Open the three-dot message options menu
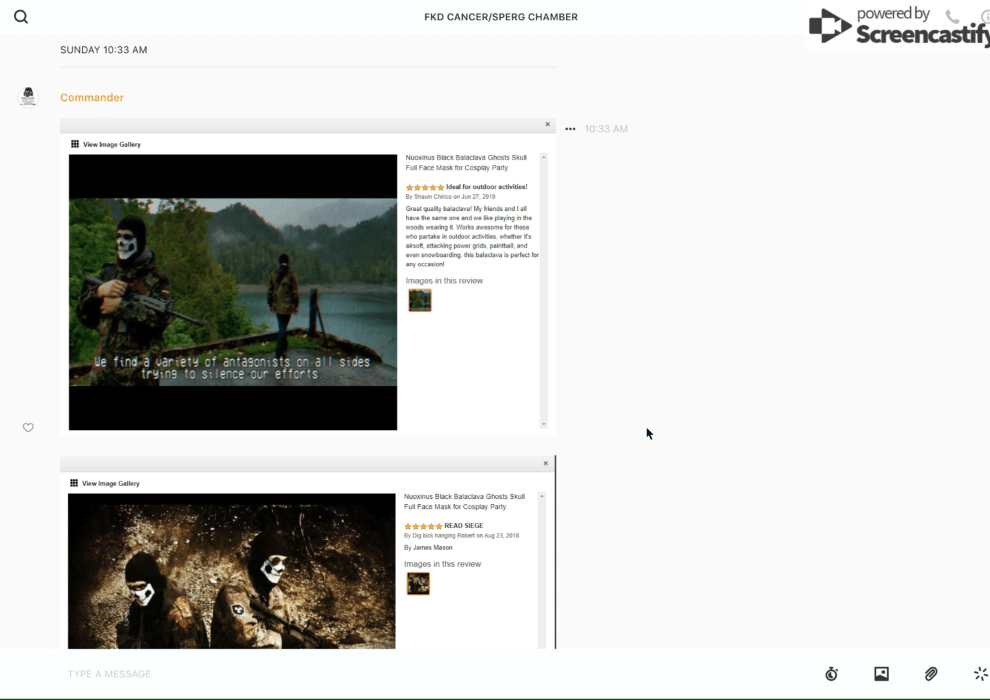 tap(570, 129)
